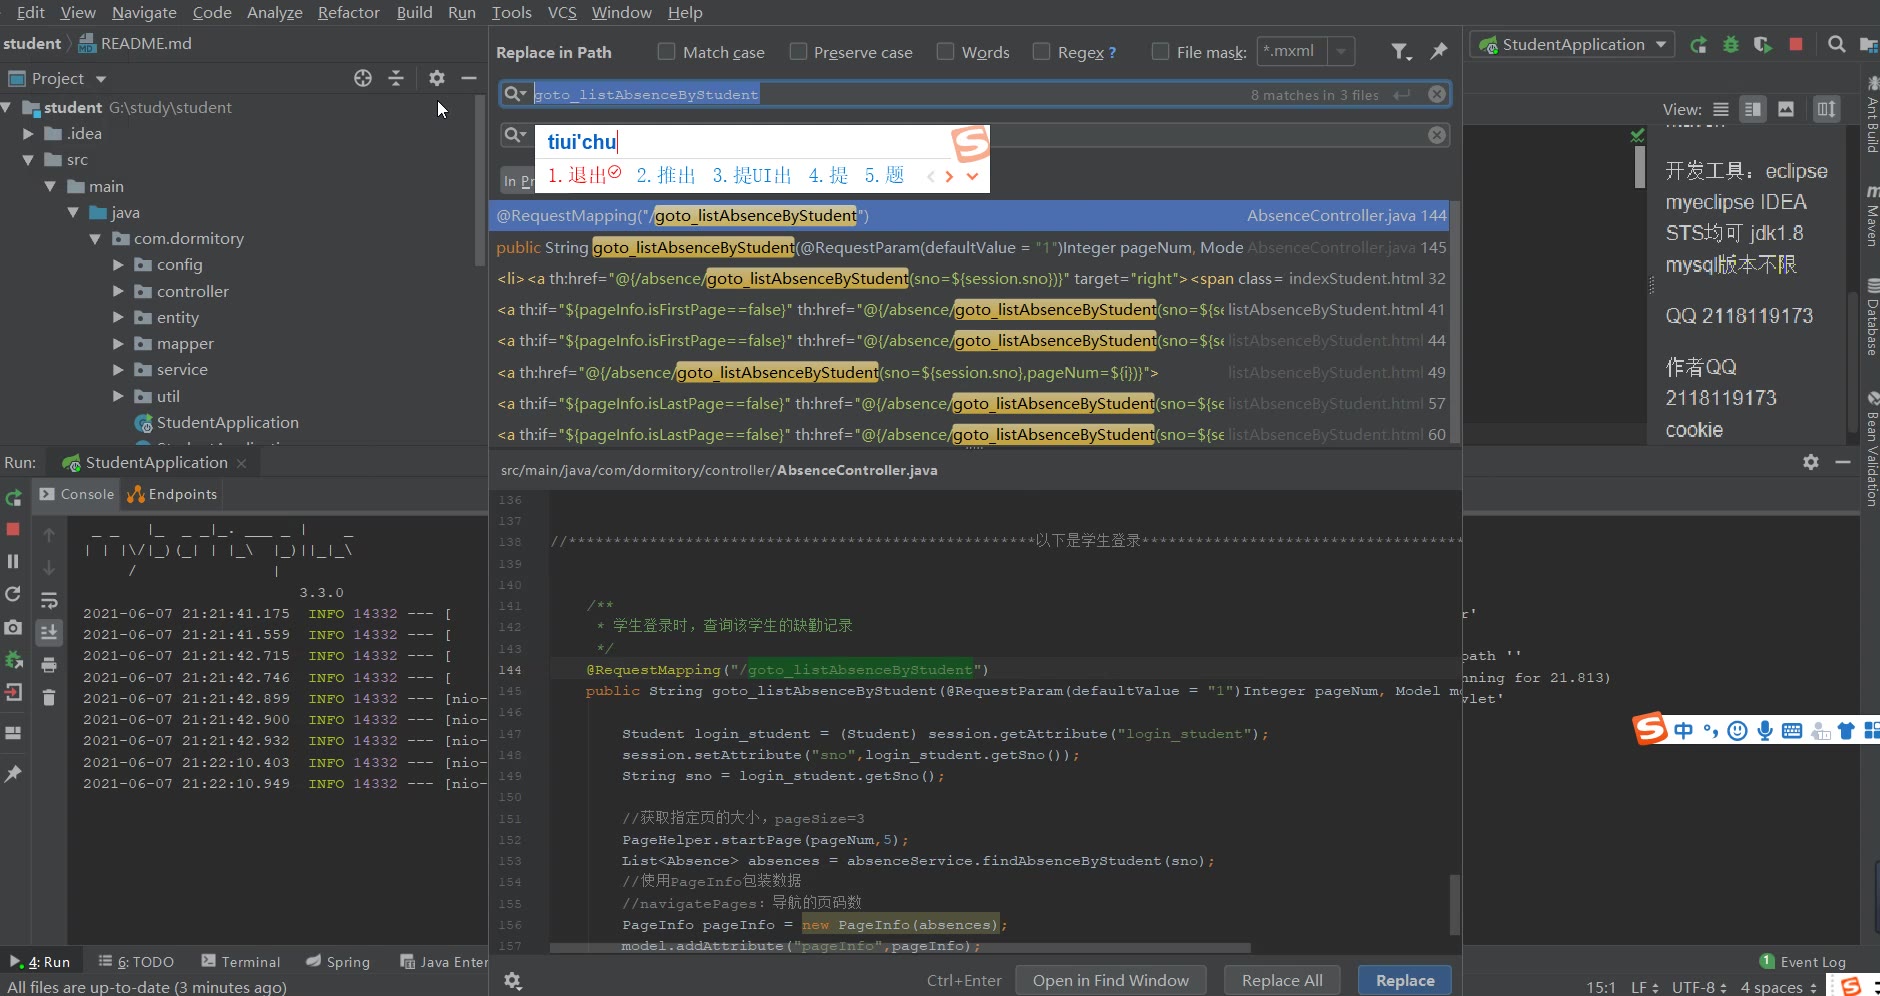Image resolution: width=1880 pixels, height=996 pixels.
Task: Enable Regex option
Action: pyautogui.click(x=1041, y=51)
